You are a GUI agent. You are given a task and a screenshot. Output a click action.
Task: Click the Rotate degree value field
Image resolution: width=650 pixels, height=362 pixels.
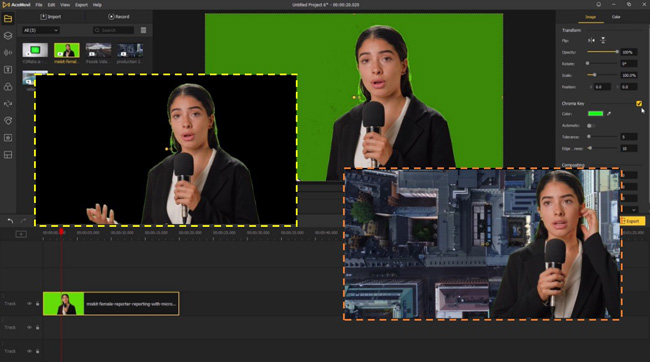point(629,64)
